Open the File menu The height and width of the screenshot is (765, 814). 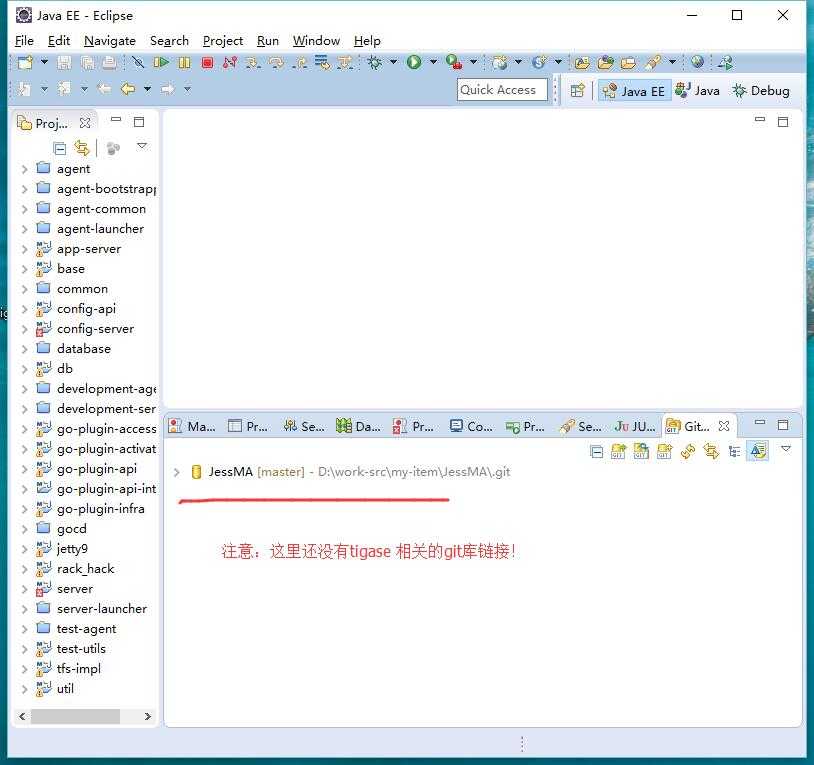coord(24,40)
